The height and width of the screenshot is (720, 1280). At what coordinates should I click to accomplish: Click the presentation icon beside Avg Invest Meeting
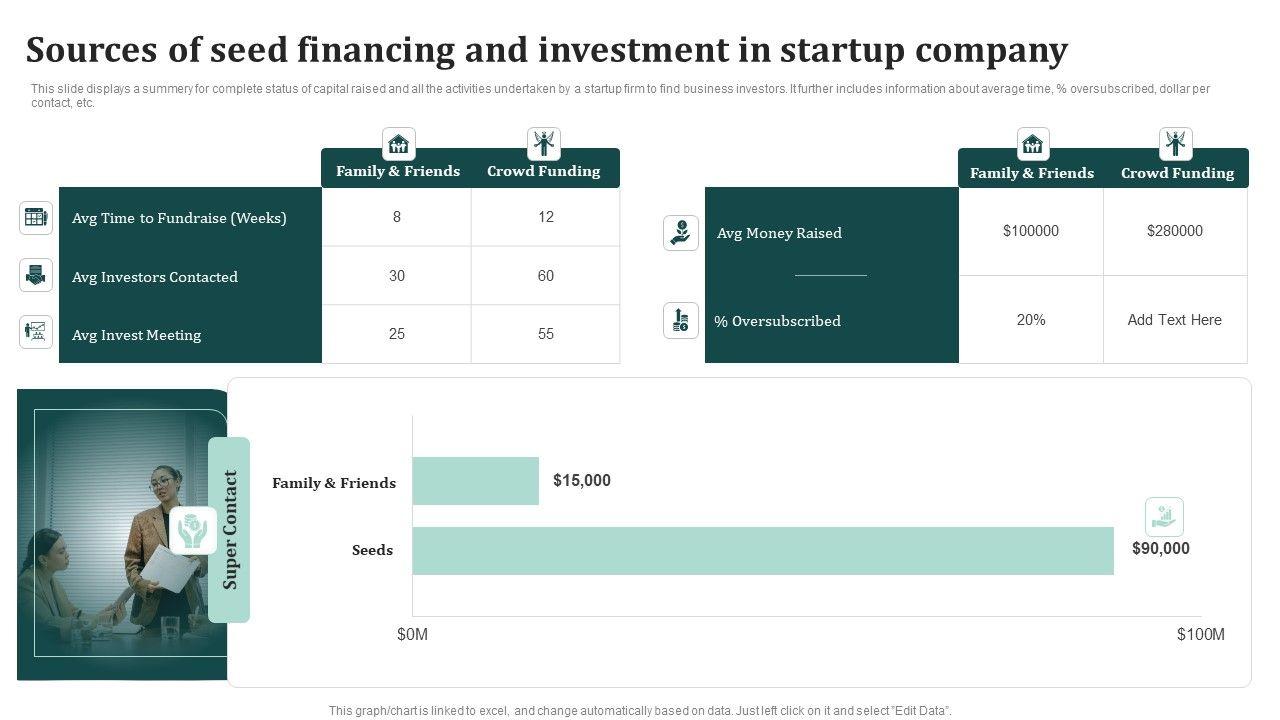pos(36,331)
